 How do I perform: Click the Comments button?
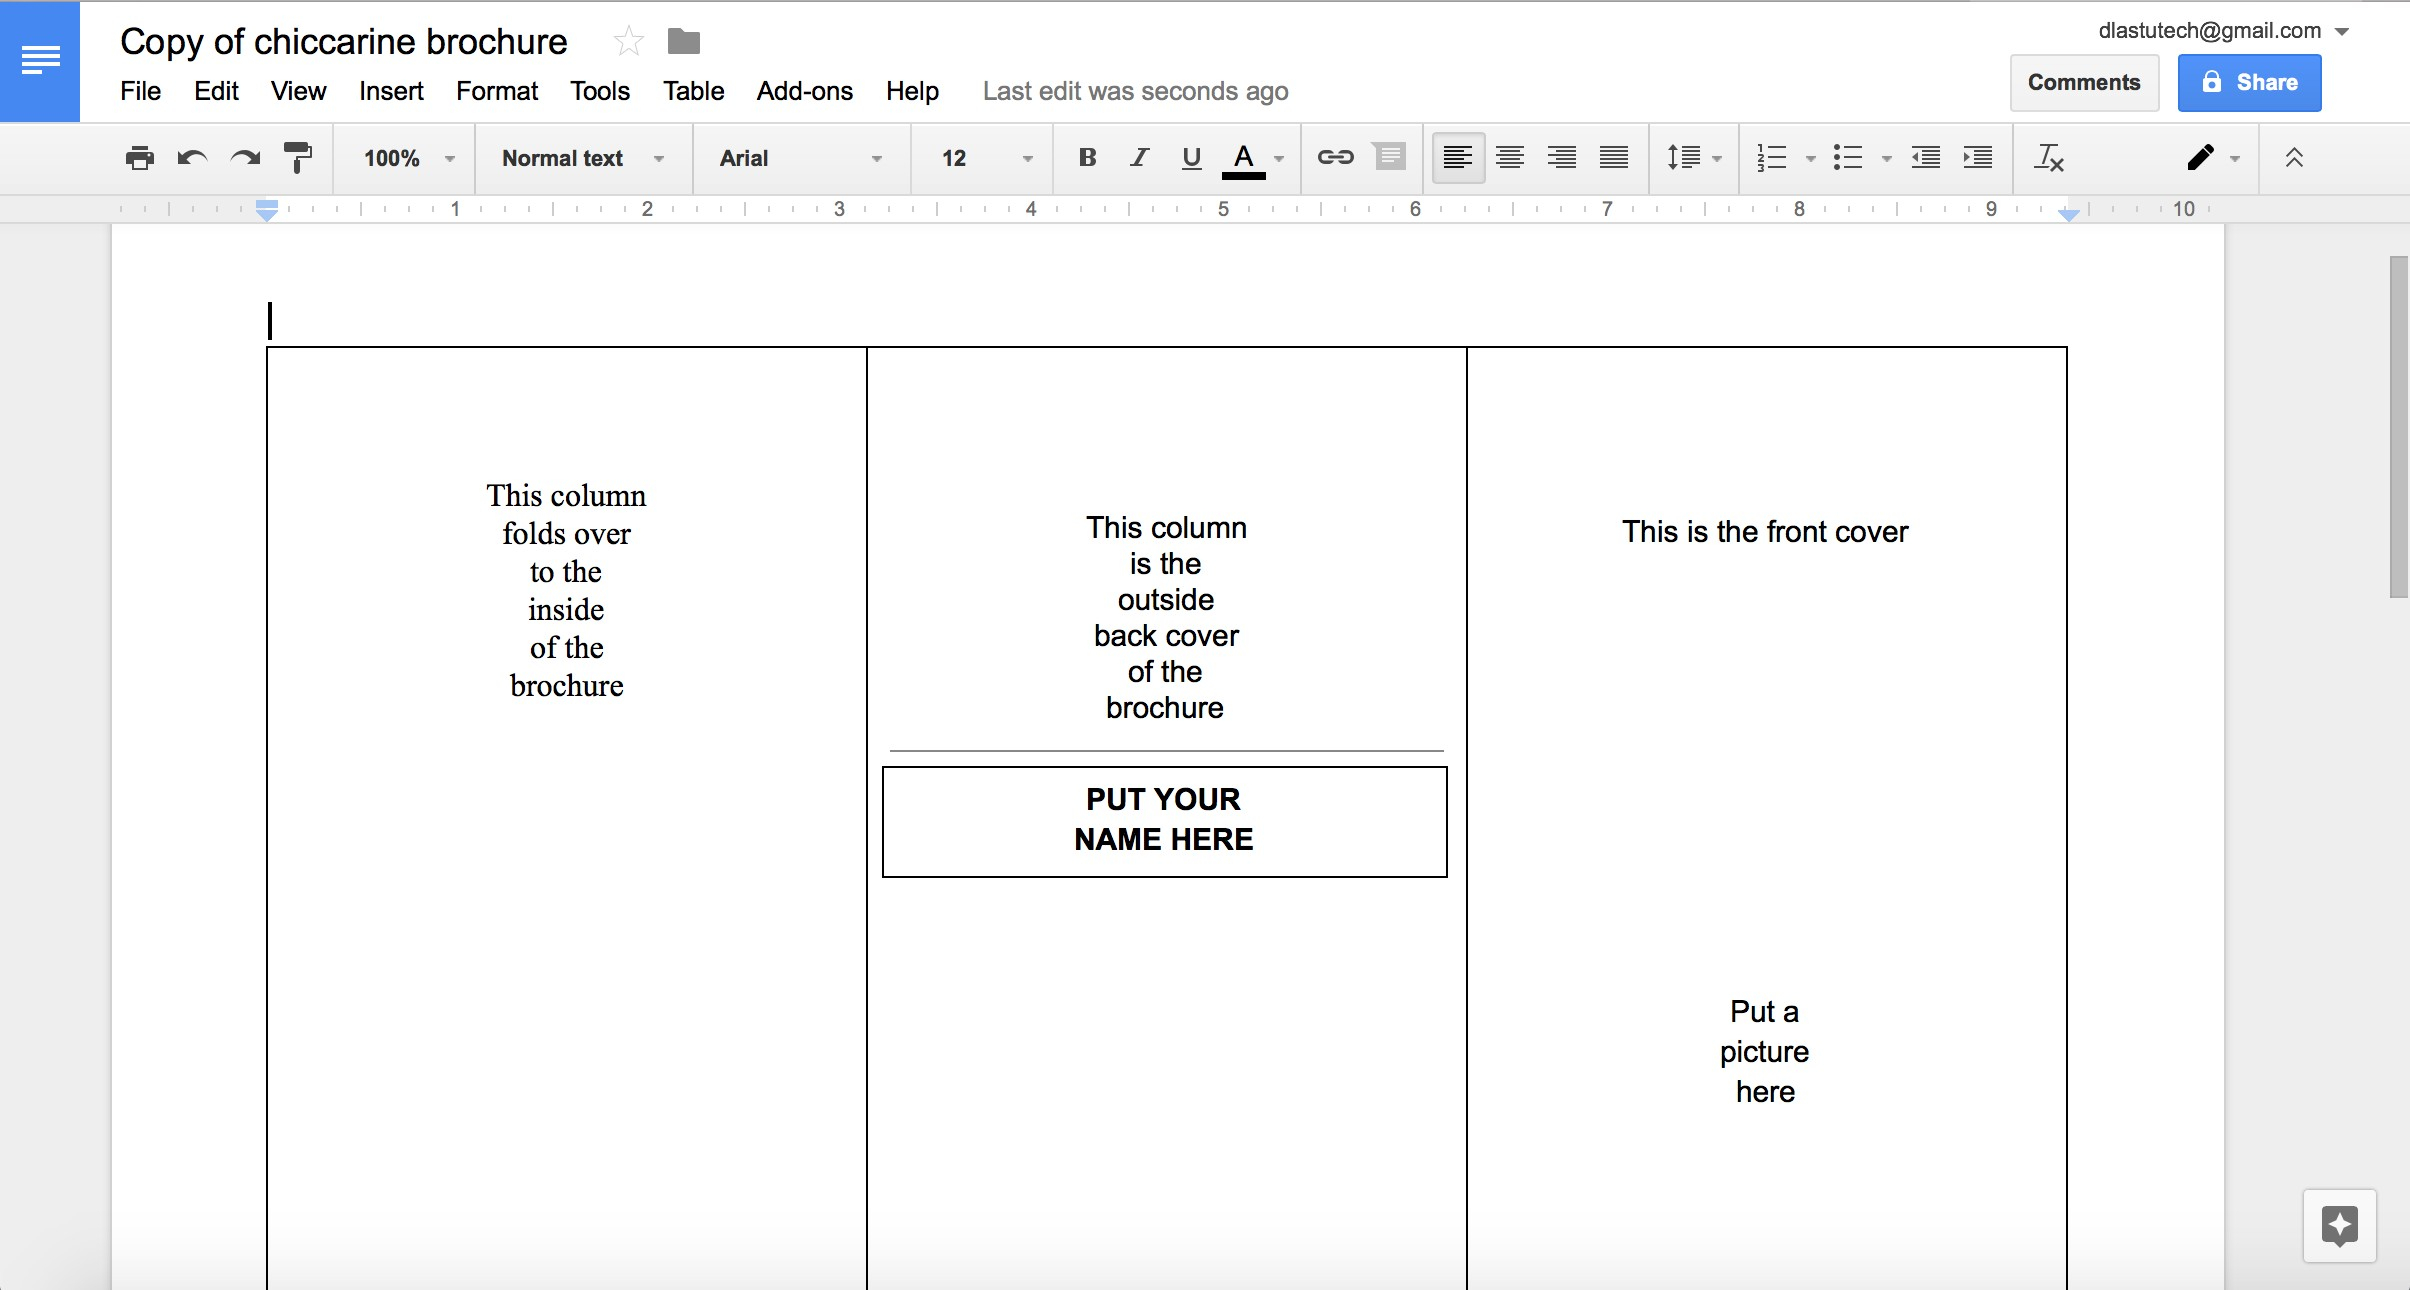pyautogui.click(x=2082, y=80)
